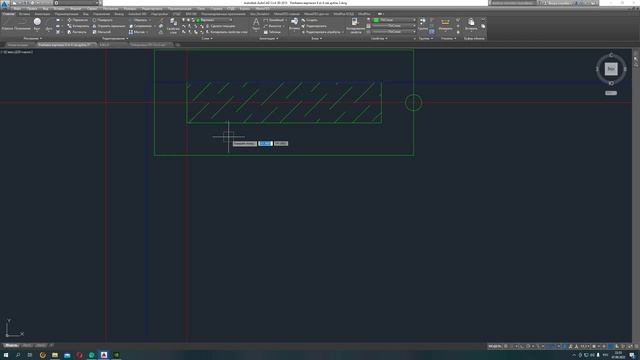Viewport: 640px width, 360px height.
Task: Select the Linear dimension (Линейный) tool
Action: [274, 20]
